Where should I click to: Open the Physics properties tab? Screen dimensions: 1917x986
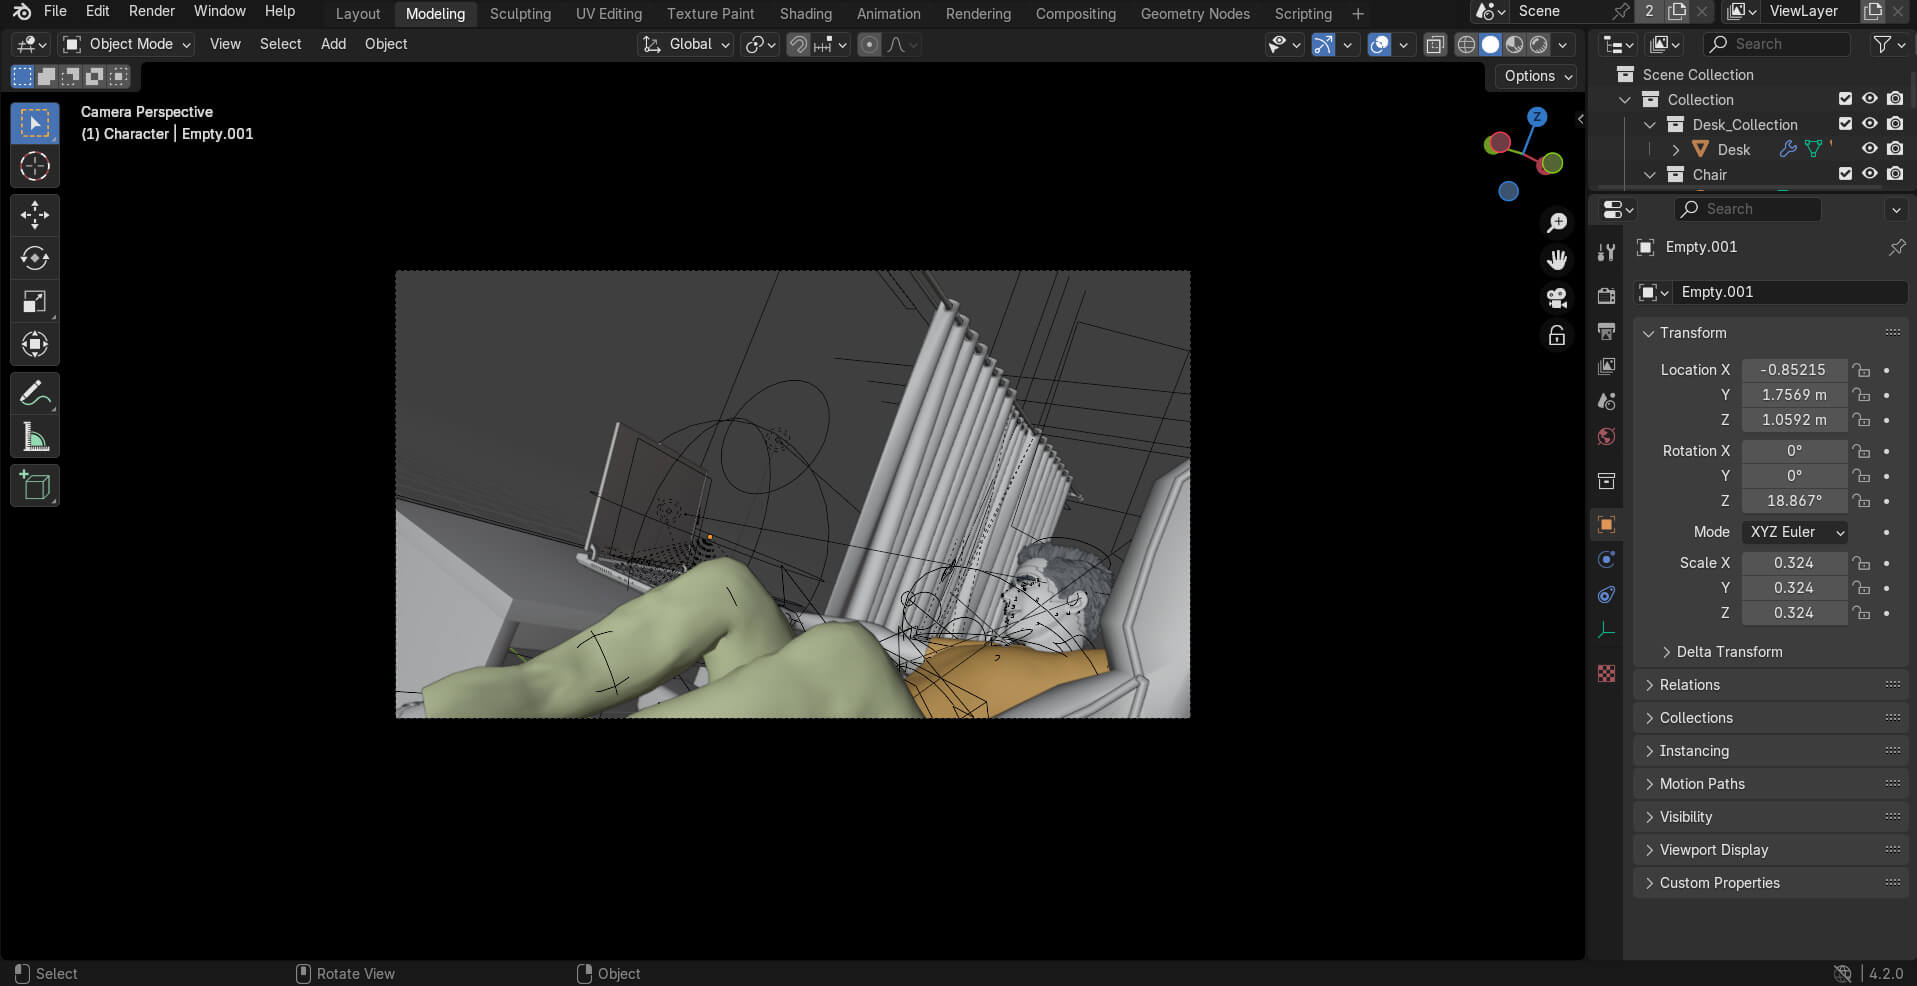tap(1606, 559)
